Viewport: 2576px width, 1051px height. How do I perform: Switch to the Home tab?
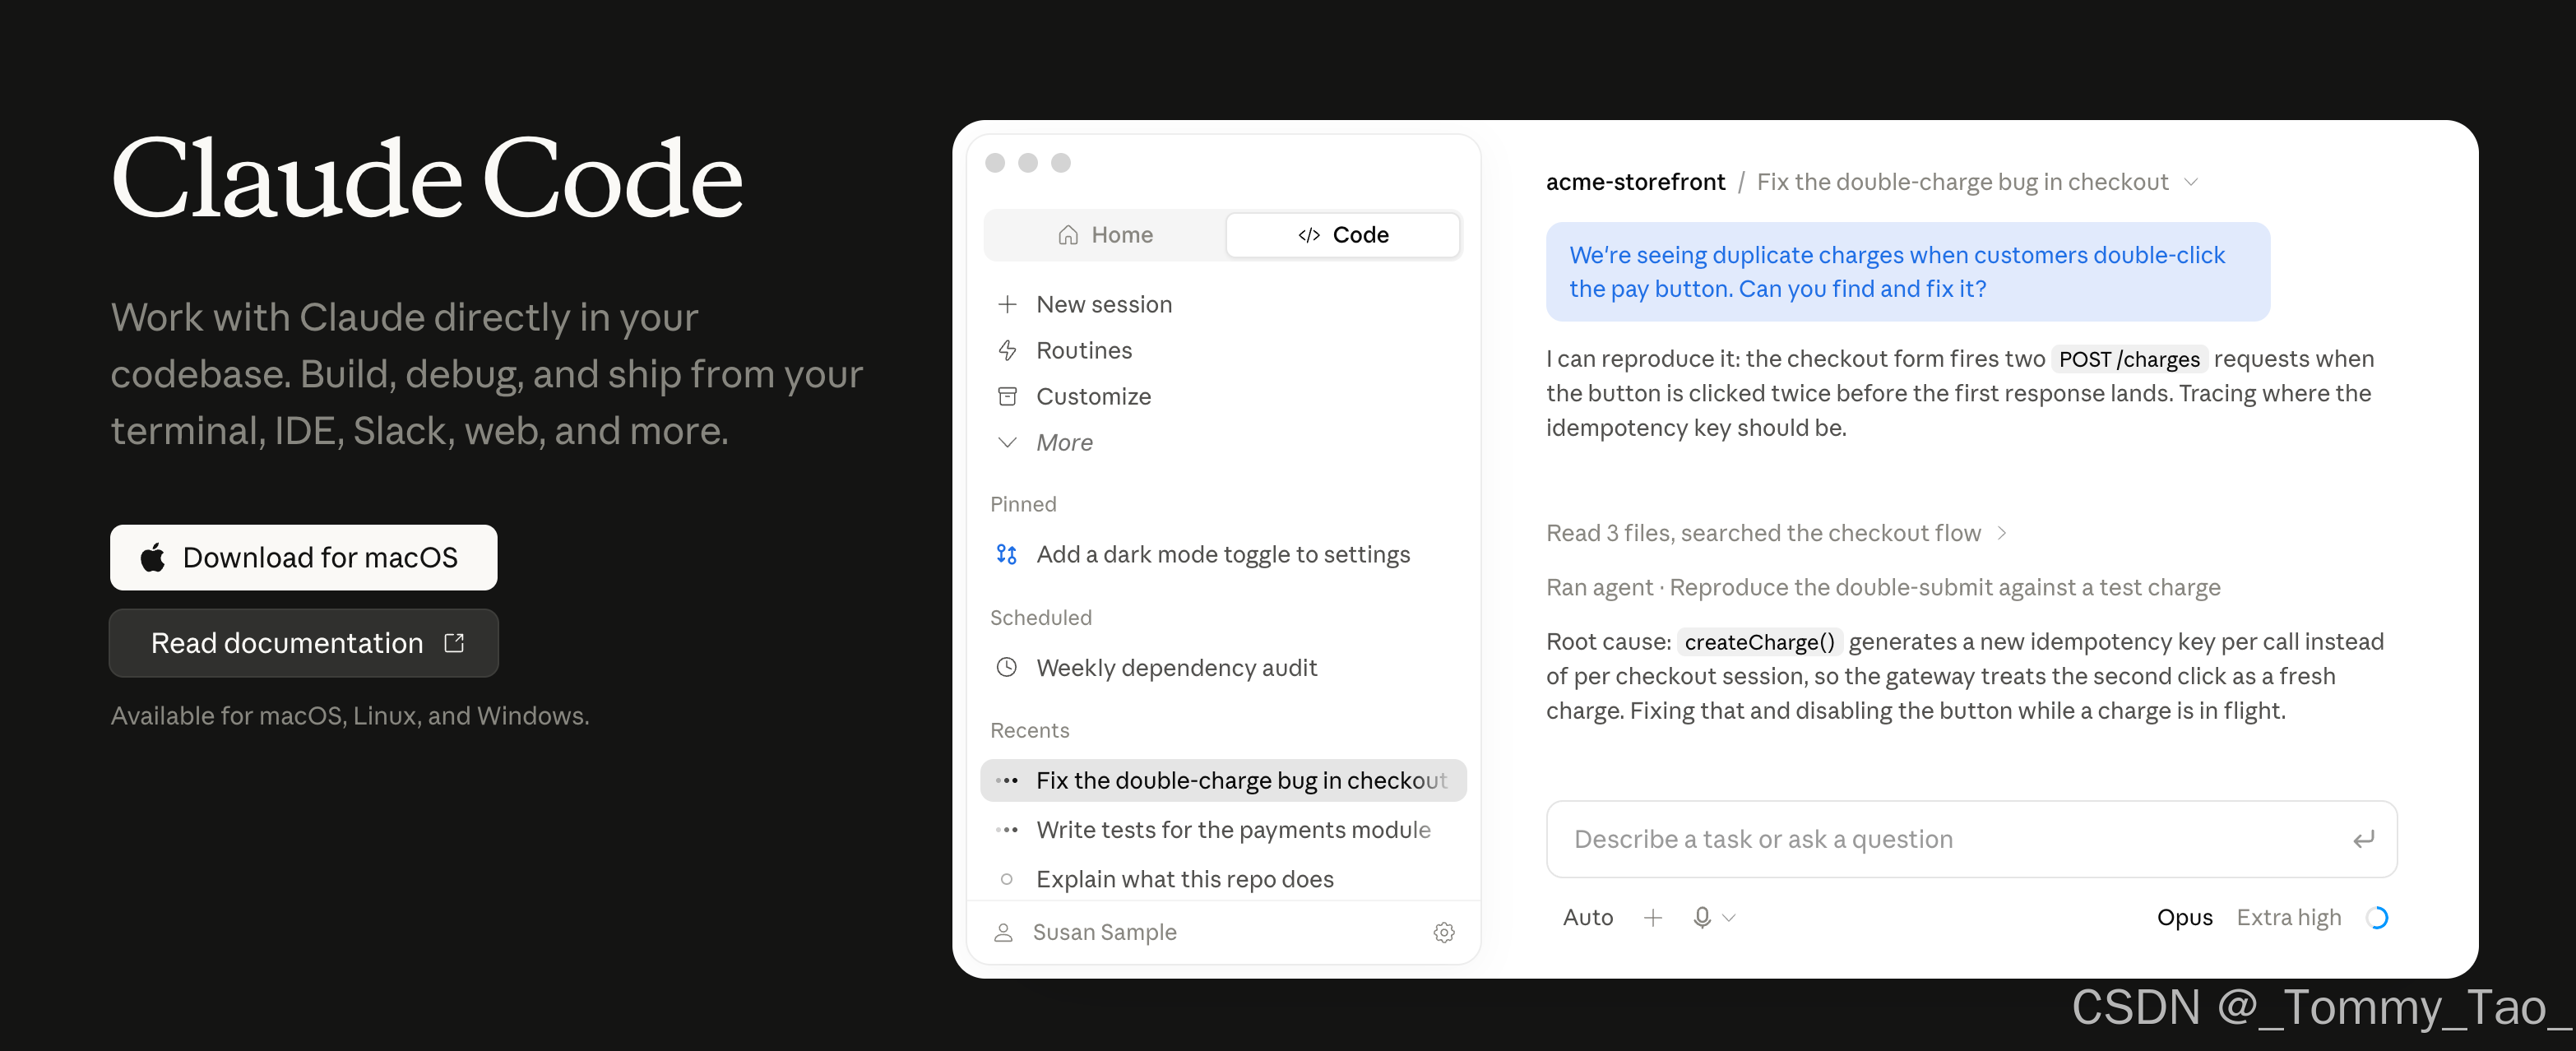coord(1105,235)
